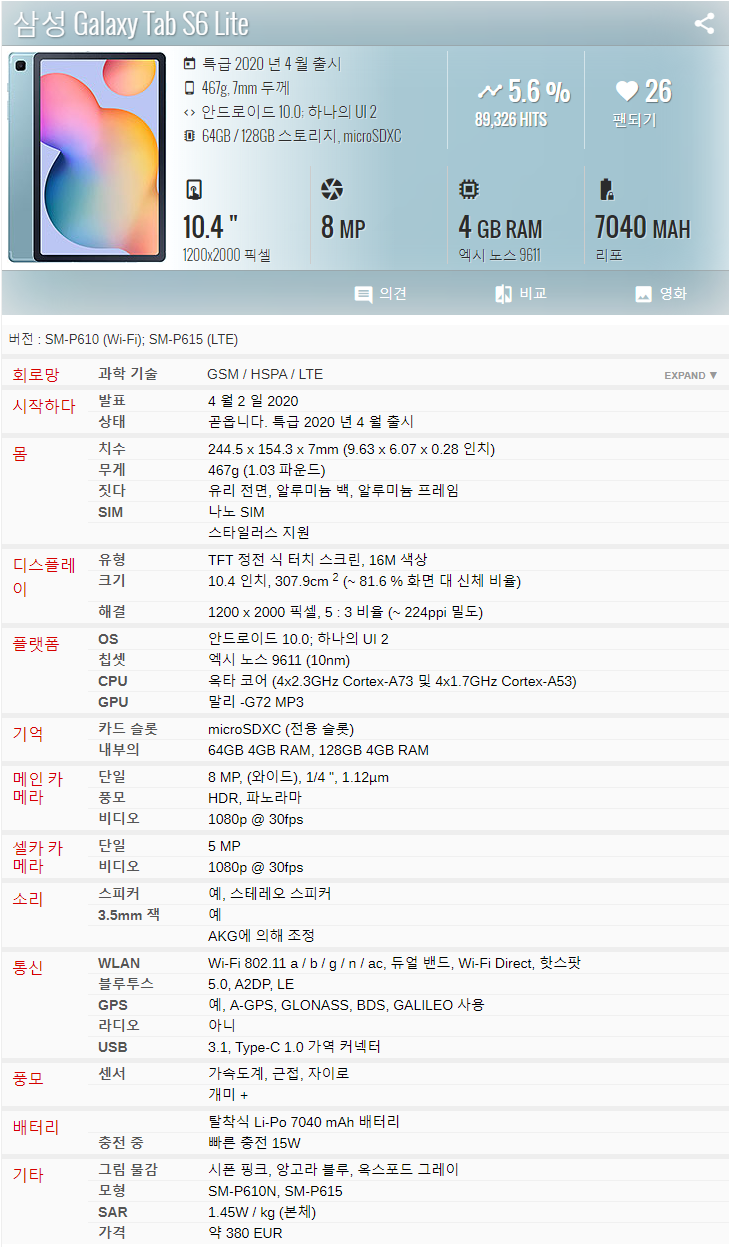Click the 짓다 build label
Viewport: 729px width, 1247px height.
click(112, 491)
